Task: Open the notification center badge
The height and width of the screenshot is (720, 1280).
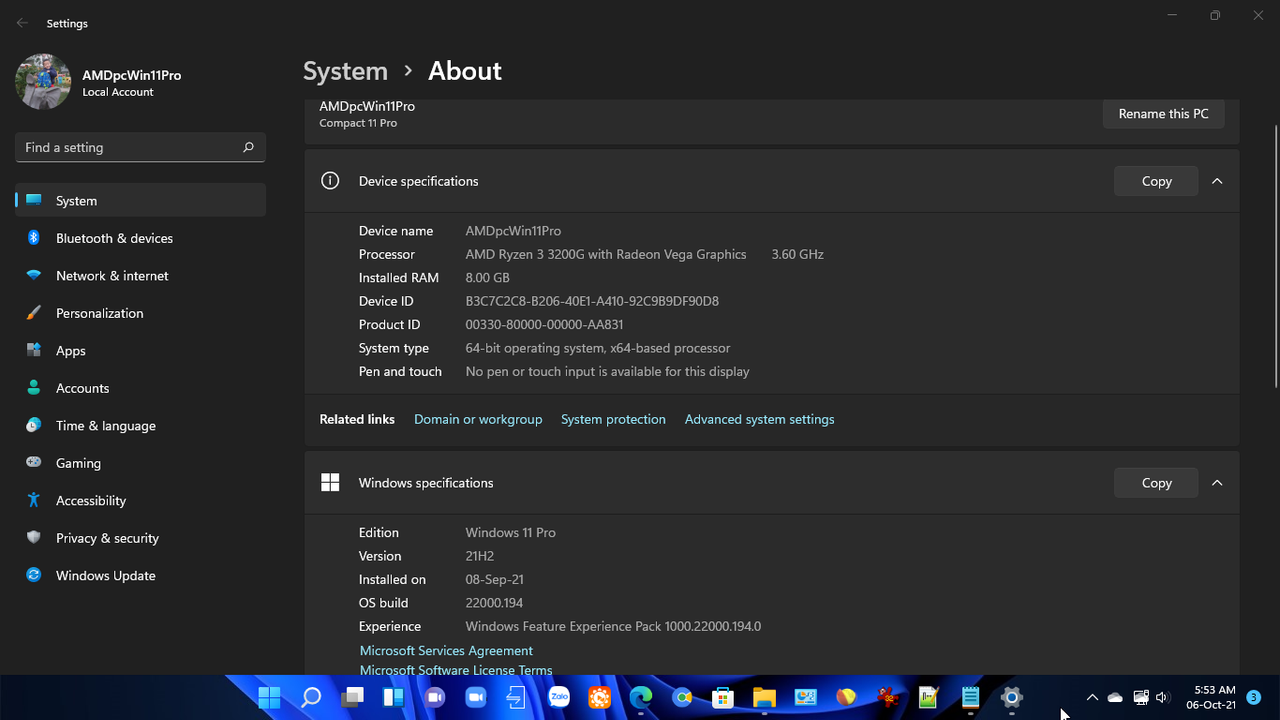Action: point(1253,697)
